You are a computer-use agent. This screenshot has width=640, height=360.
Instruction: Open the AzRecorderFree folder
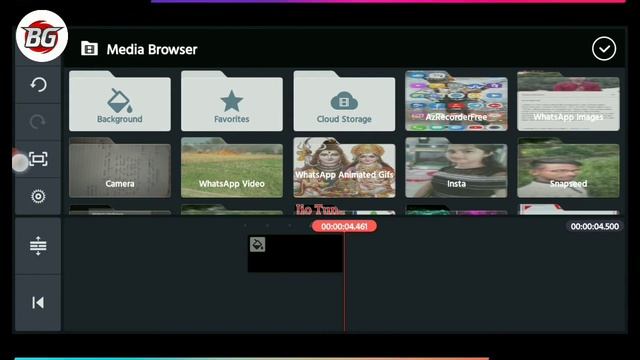click(x=456, y=101)
